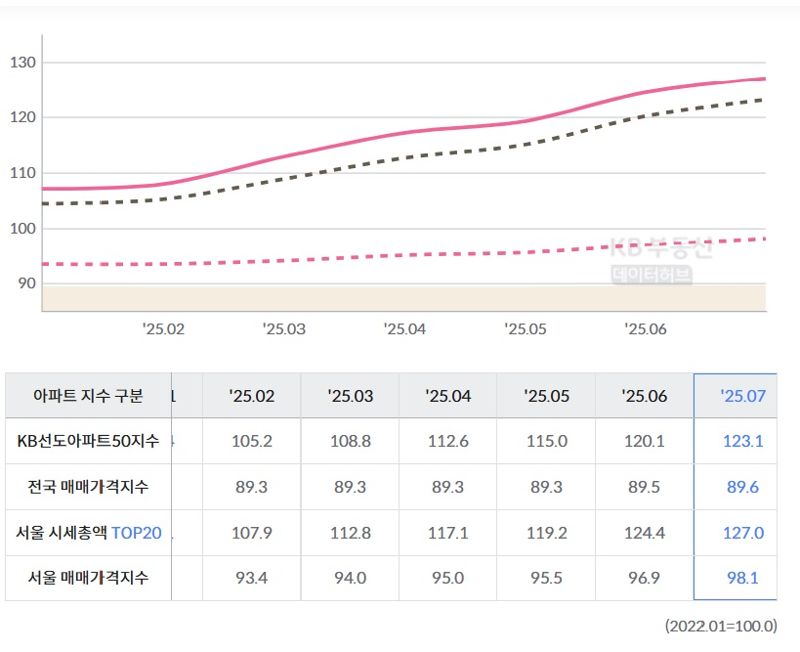The image size is (800, 652).
Task: Select the '25.02 table column header
Action: click(x=252, y=396)
